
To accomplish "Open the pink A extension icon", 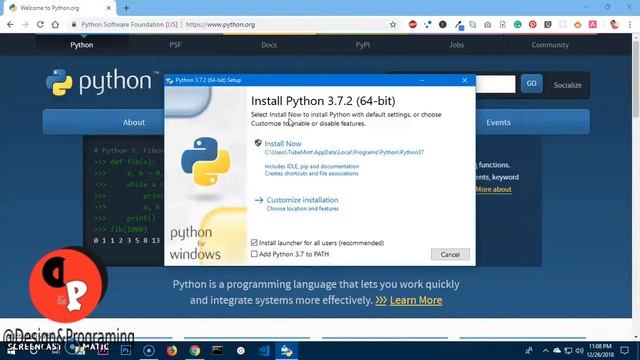I will point(593,24).
